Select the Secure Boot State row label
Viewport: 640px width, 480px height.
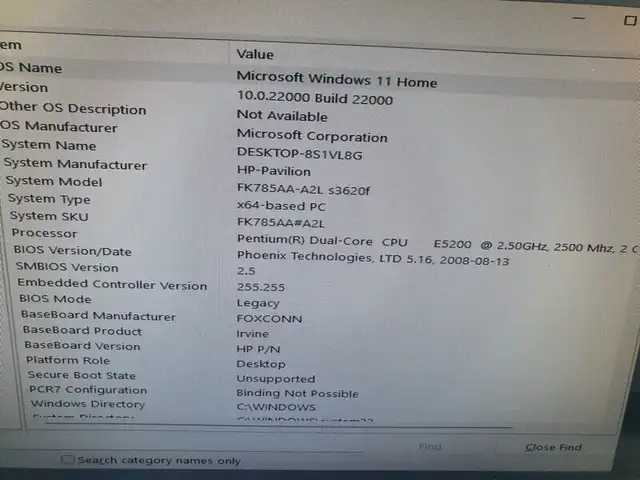[x=81, y=375]
